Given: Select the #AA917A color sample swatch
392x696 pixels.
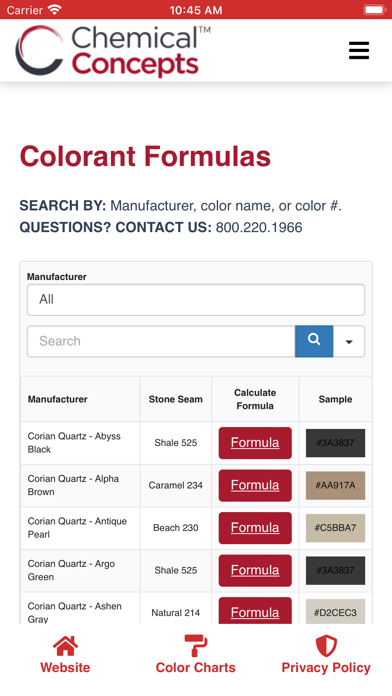Looking at the screenshot, I should 335,485.
